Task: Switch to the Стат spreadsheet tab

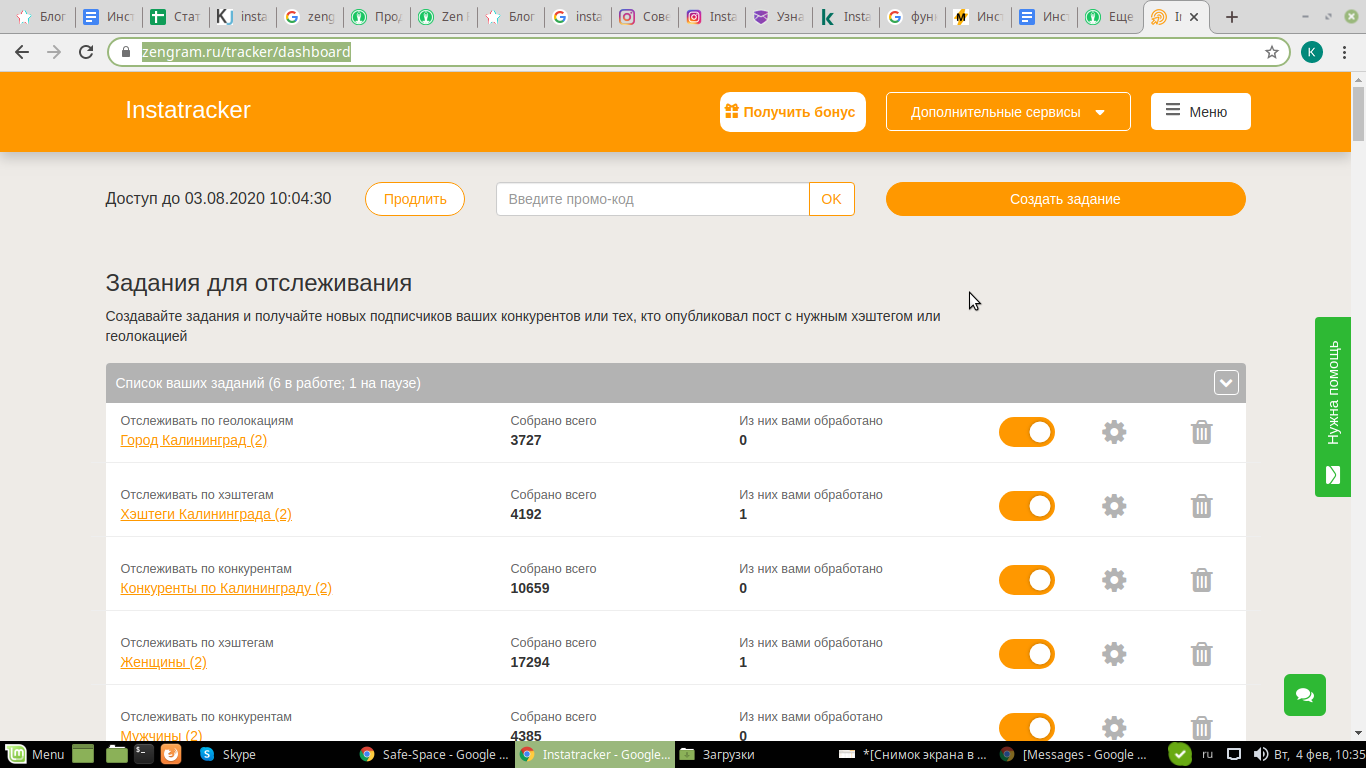Action: (174, 17)
